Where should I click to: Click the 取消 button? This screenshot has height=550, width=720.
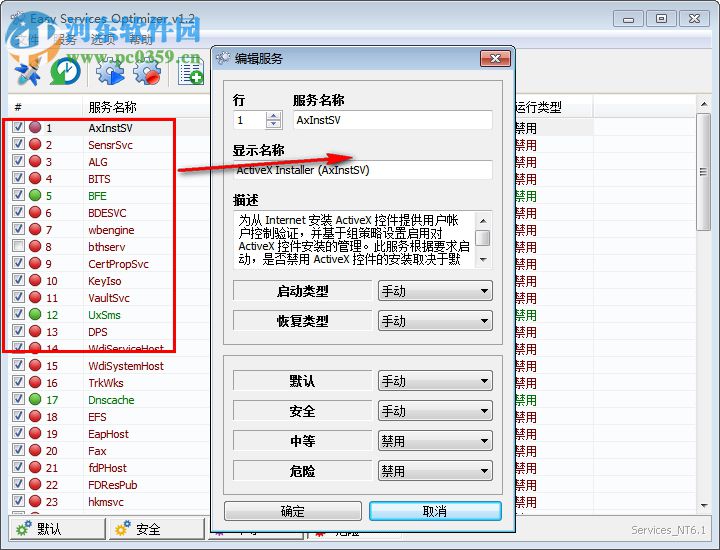(x=435, y=511)
